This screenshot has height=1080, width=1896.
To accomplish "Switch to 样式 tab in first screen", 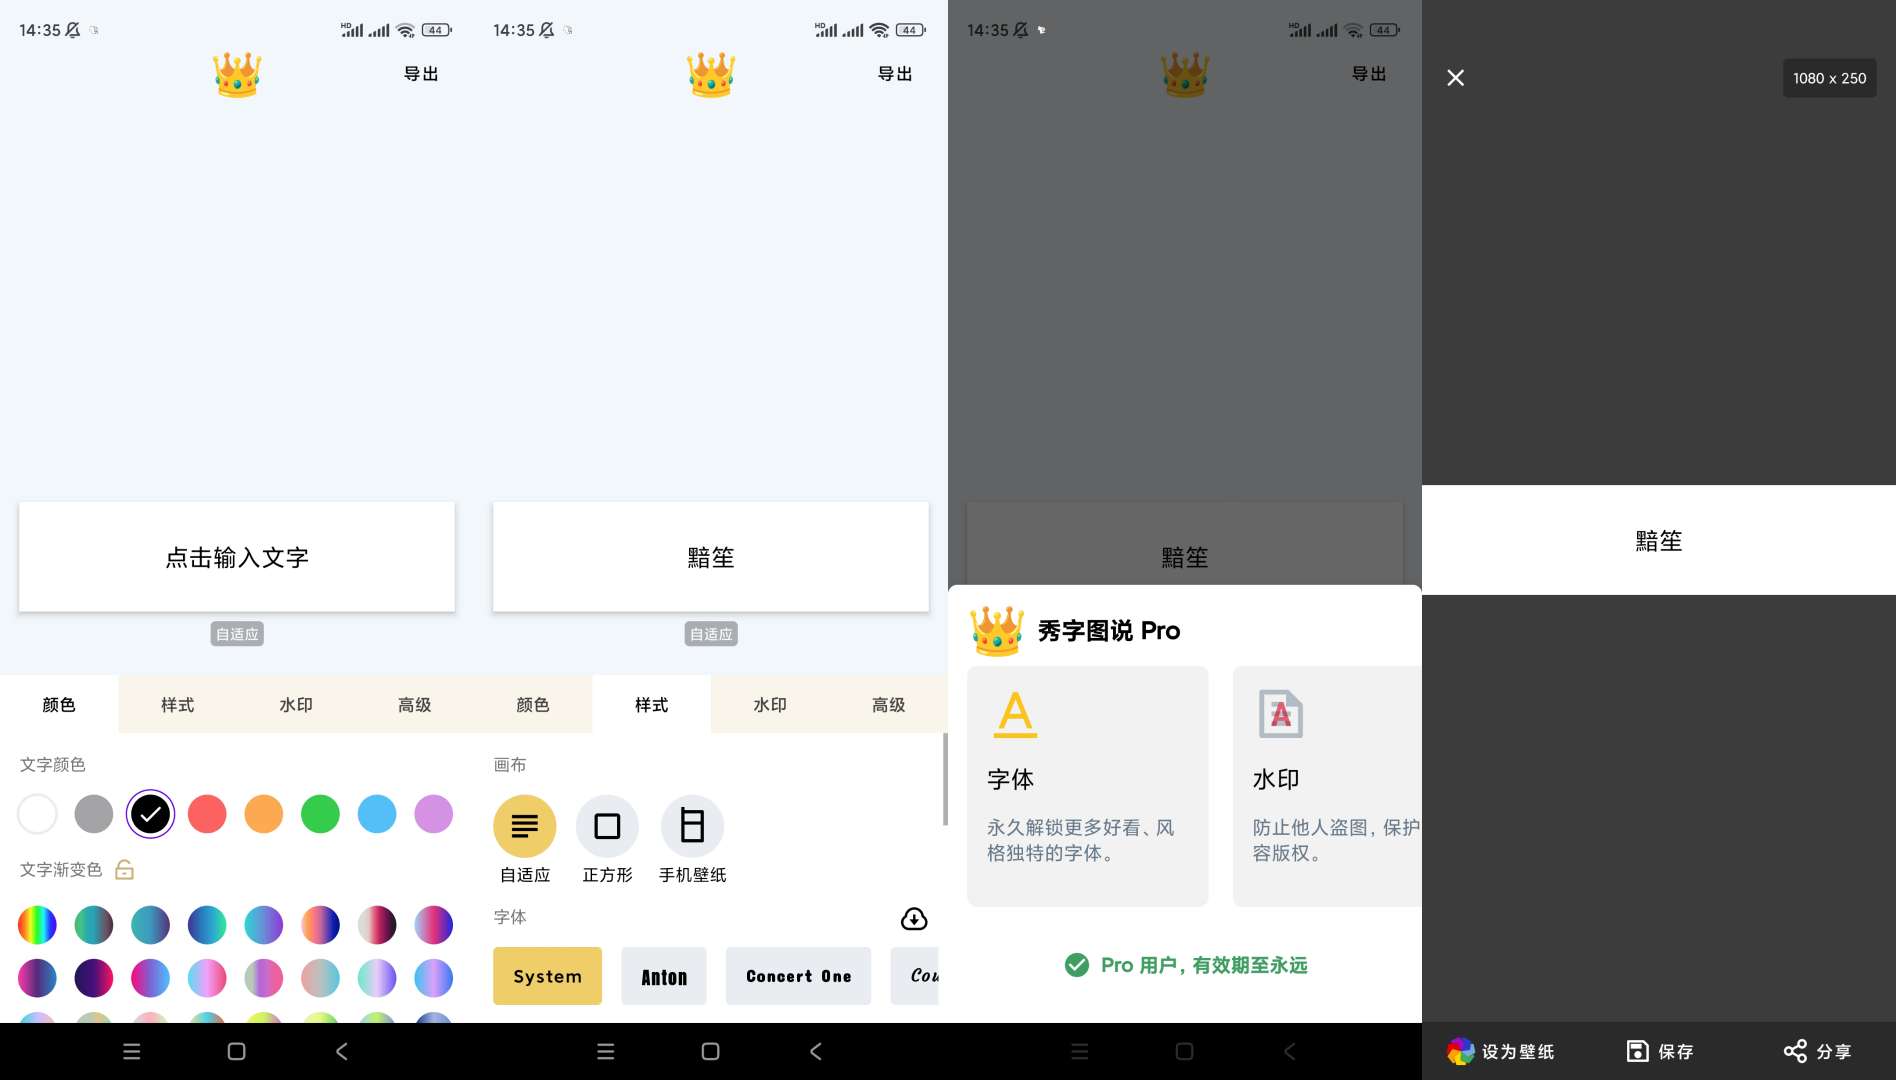I will (x=178, y=705).
